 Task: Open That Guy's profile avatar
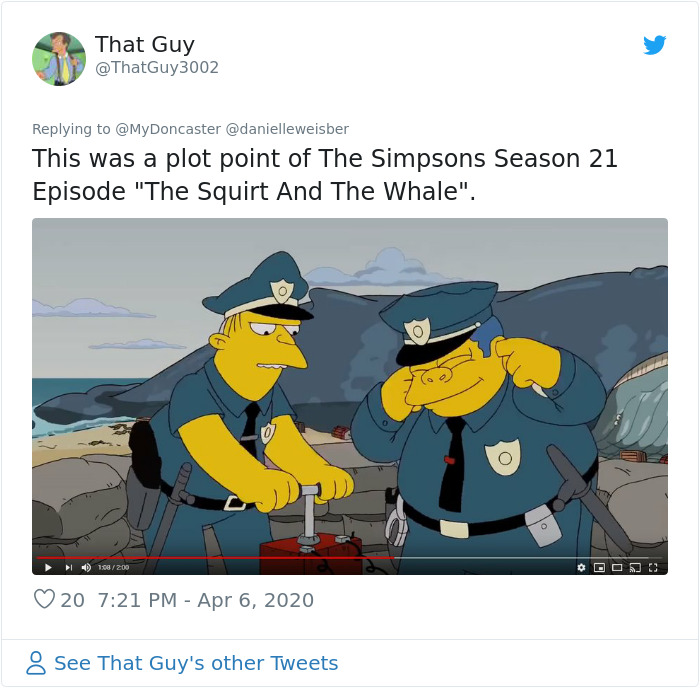pyautogui.click(x=59, y=59)
